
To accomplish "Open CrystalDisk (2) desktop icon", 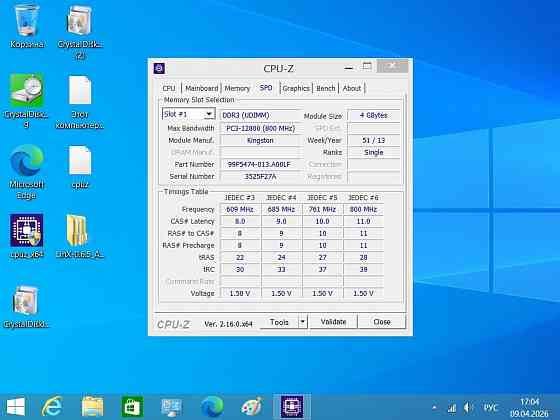I will tap(80, 30).
